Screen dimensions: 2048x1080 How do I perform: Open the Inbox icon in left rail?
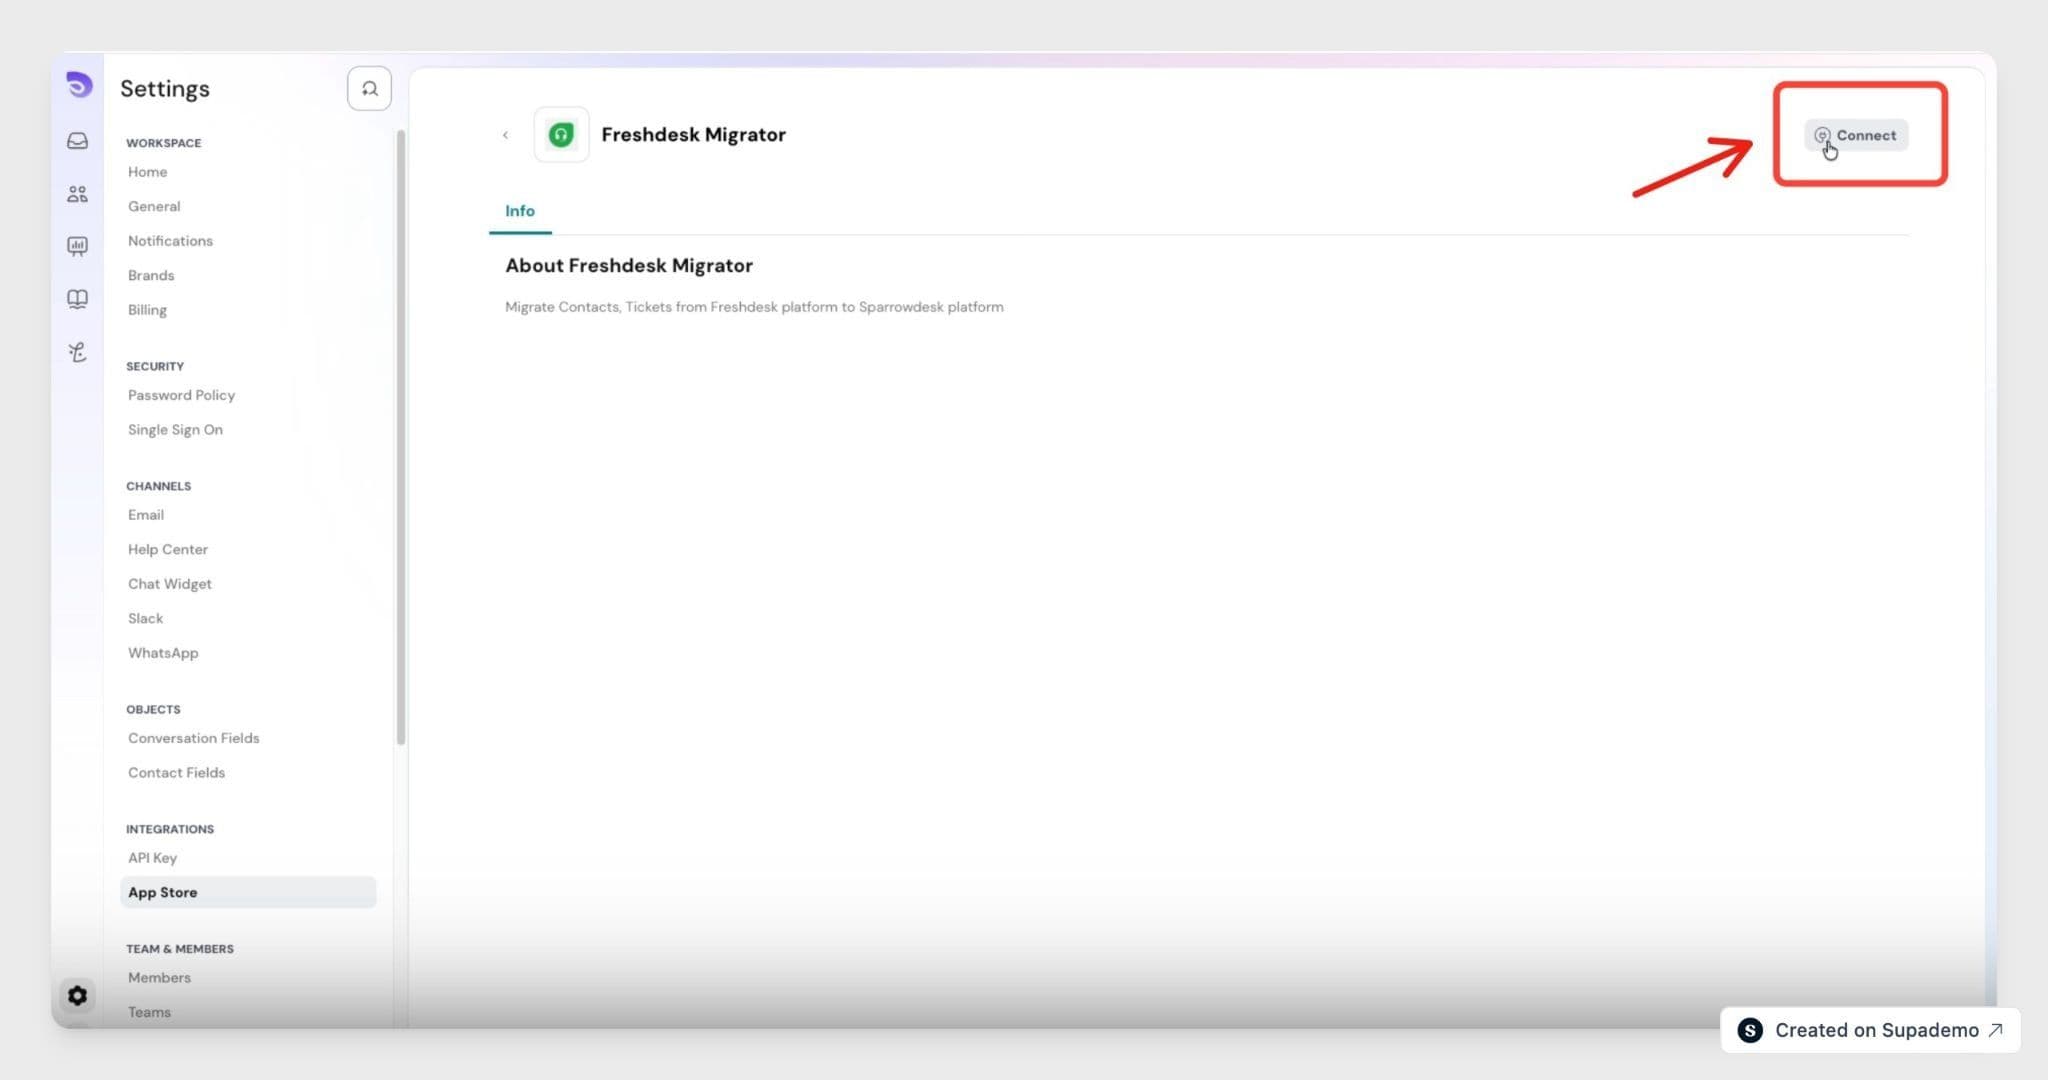[x=77, y=141]
